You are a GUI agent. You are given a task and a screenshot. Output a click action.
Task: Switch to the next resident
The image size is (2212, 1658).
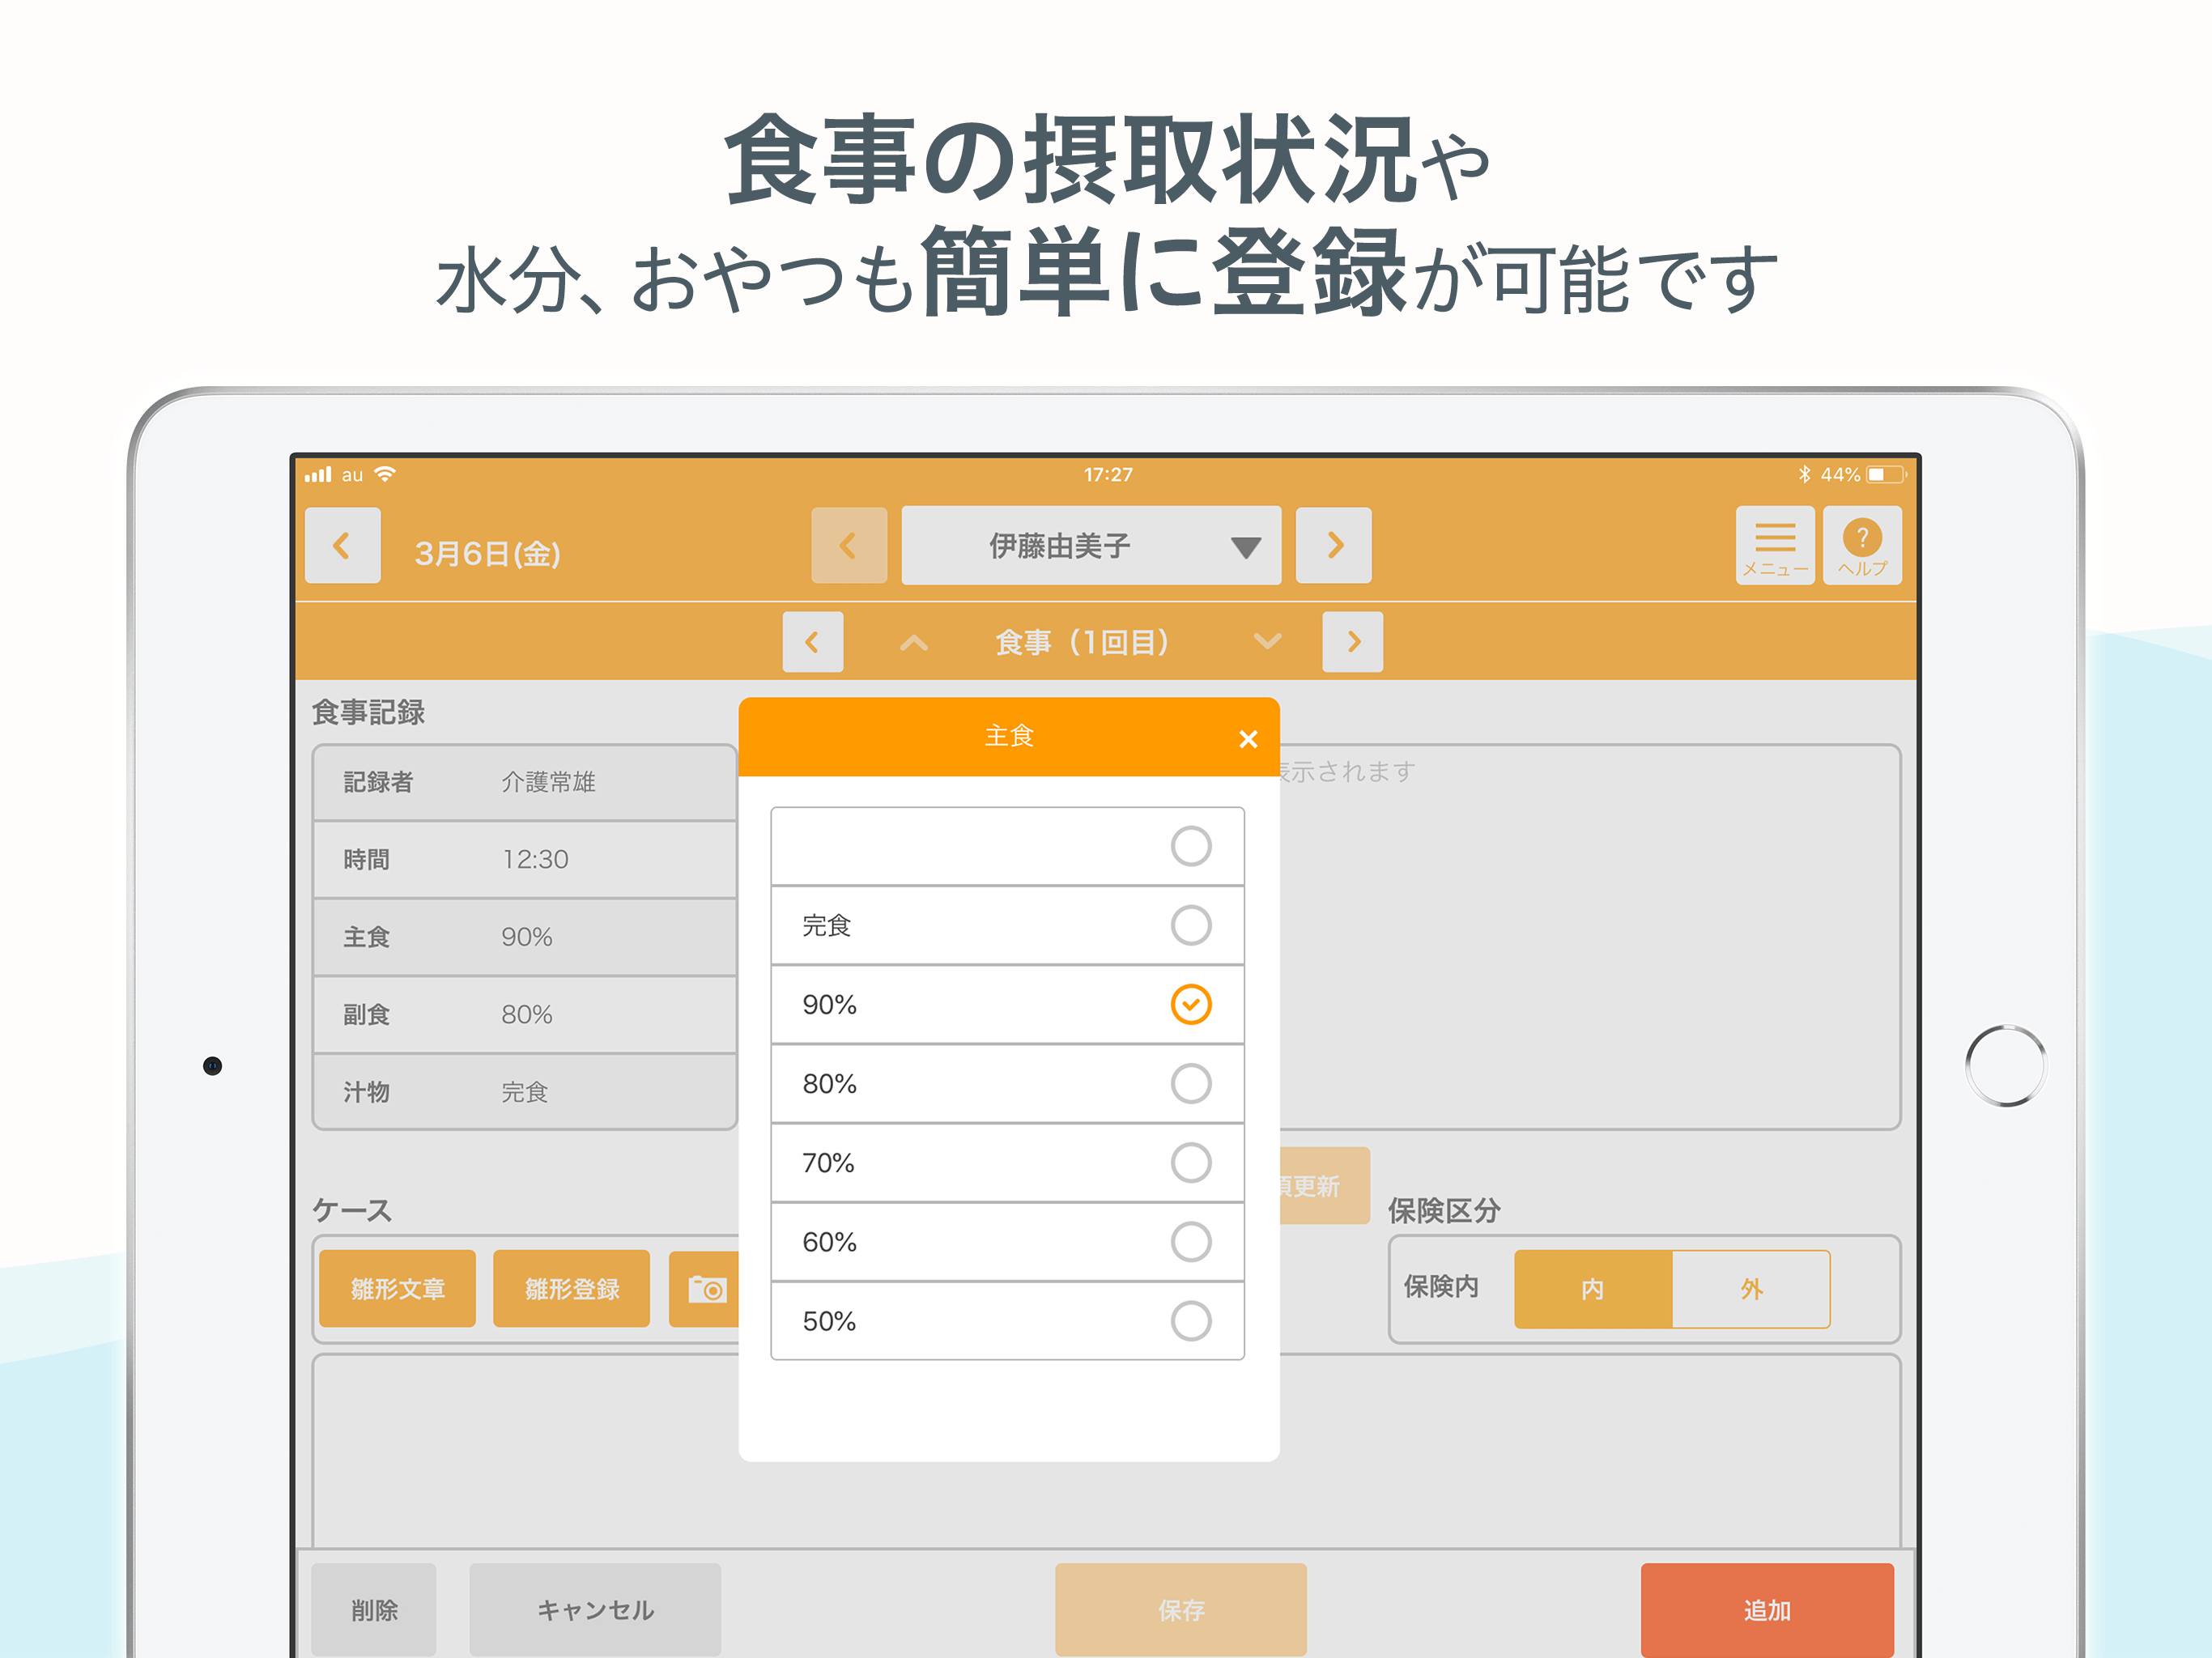(1334, 545)
